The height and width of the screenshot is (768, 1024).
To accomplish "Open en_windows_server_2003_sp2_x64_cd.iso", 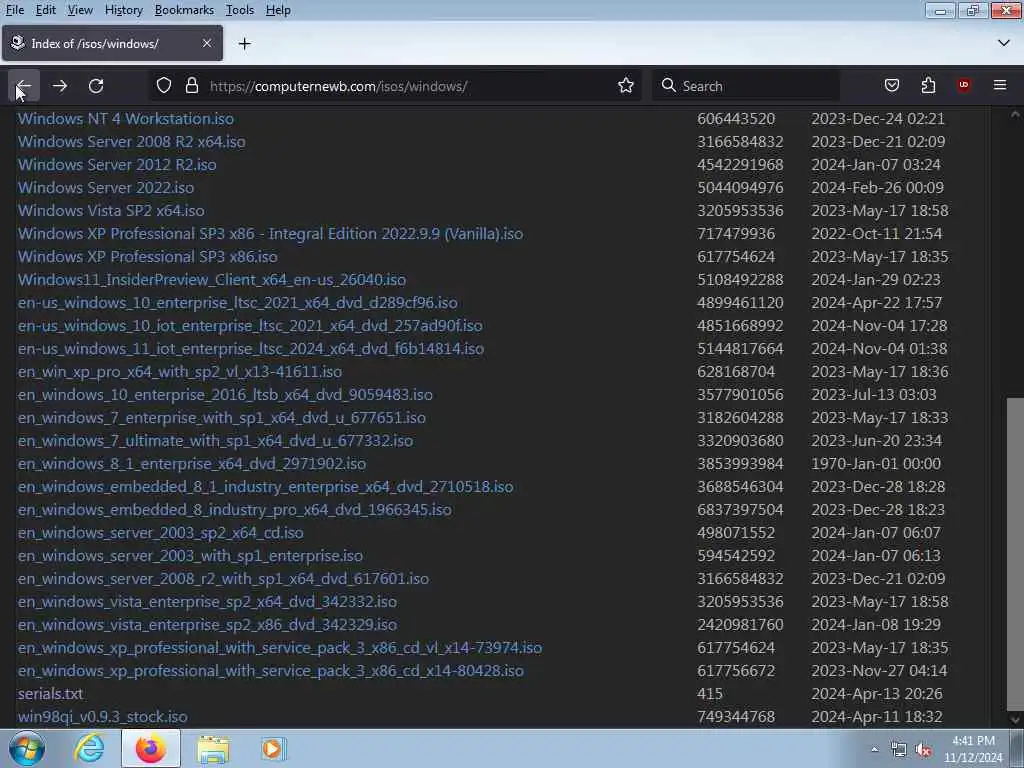I will point(161,533).
